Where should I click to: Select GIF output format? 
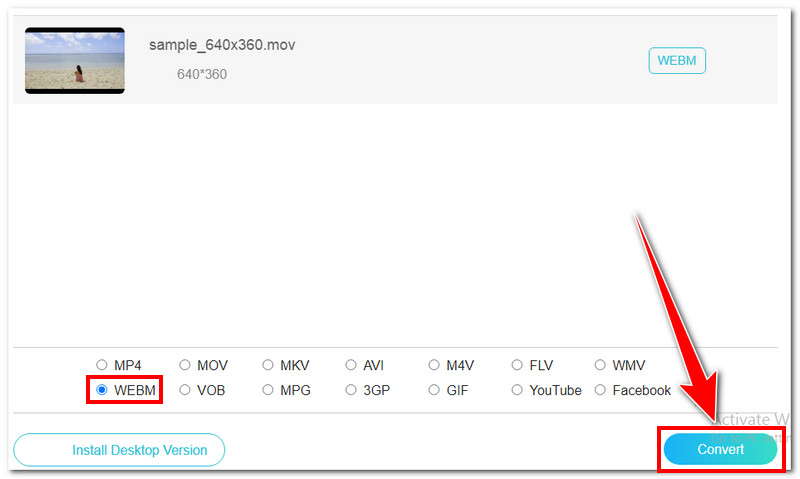434,390
